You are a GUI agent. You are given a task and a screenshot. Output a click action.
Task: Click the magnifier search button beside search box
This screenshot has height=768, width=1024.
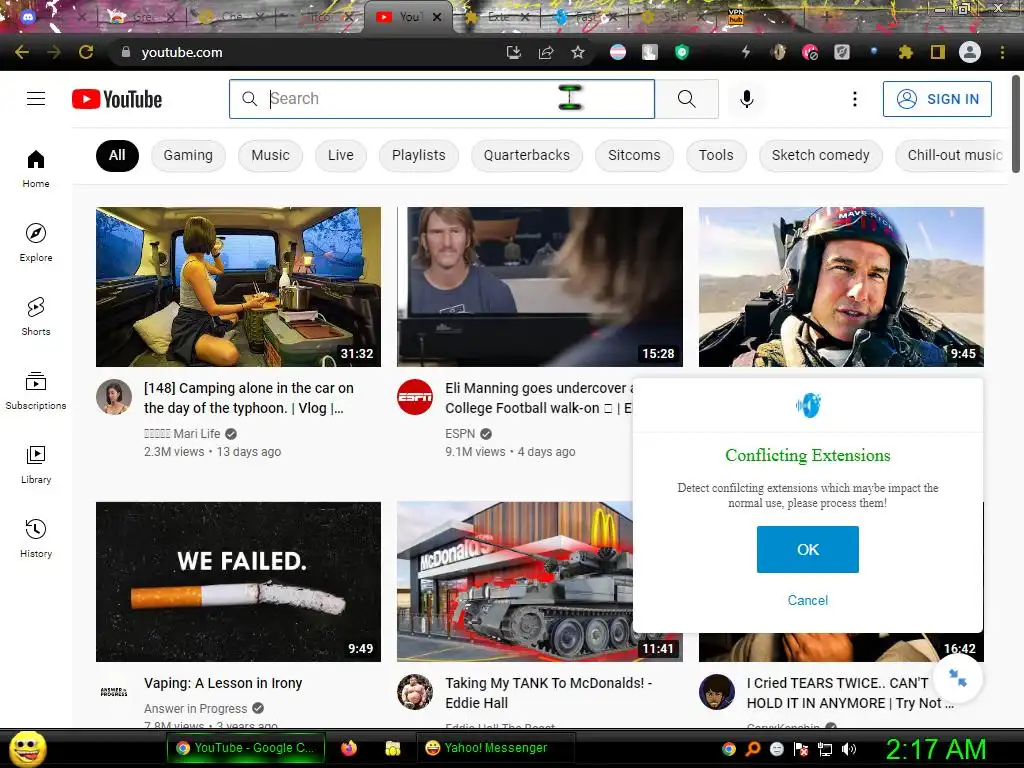coord(686,99)
